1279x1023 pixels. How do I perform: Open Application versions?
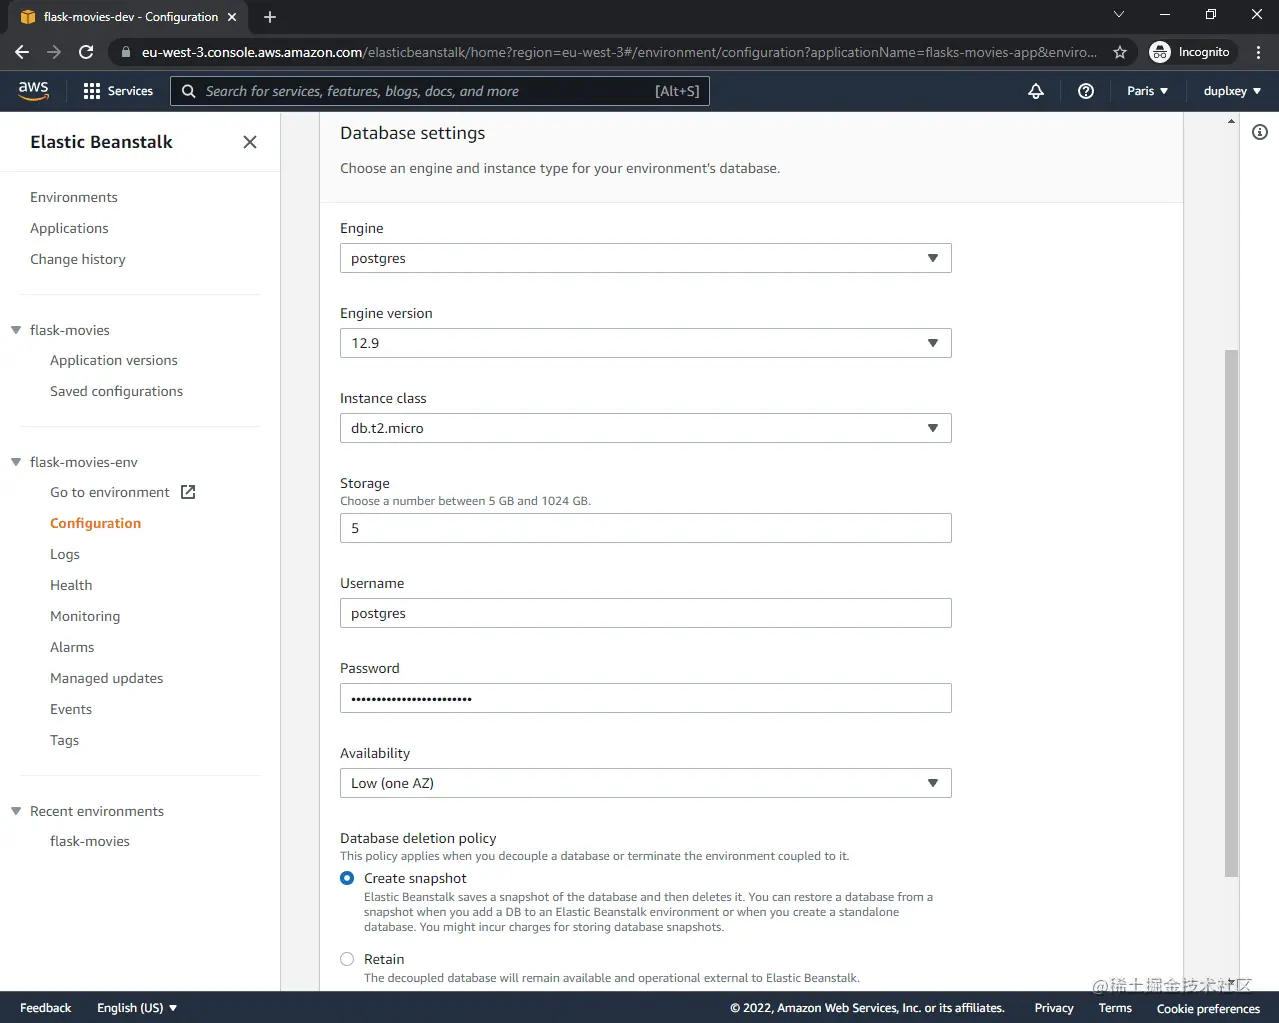(x=114, y=360)
